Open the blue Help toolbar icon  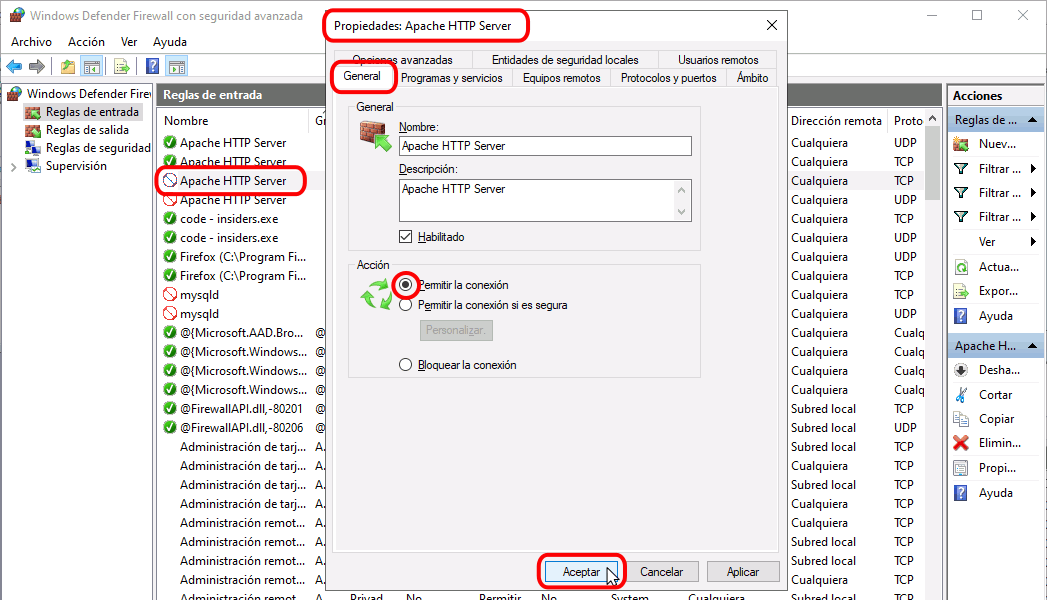tap(152, 66)
